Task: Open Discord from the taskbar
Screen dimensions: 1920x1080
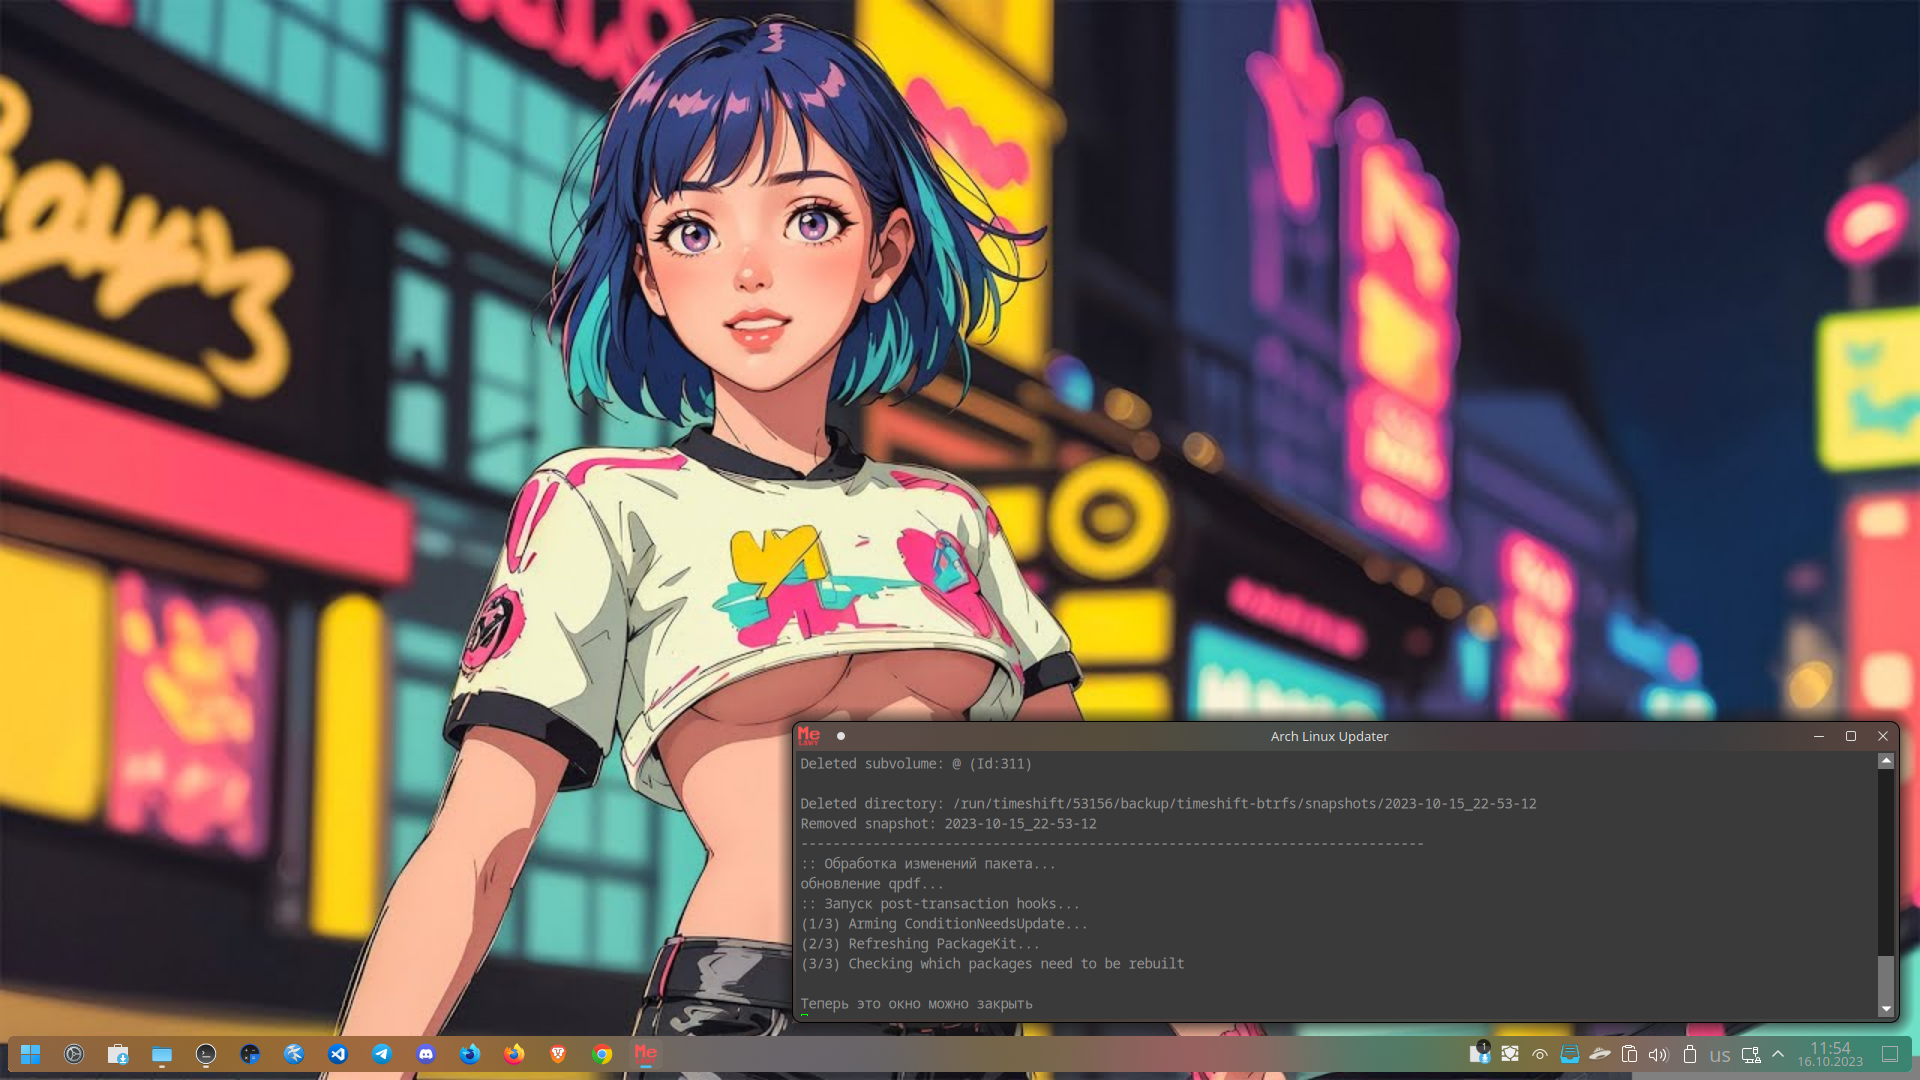Action: coord(426,1054)
